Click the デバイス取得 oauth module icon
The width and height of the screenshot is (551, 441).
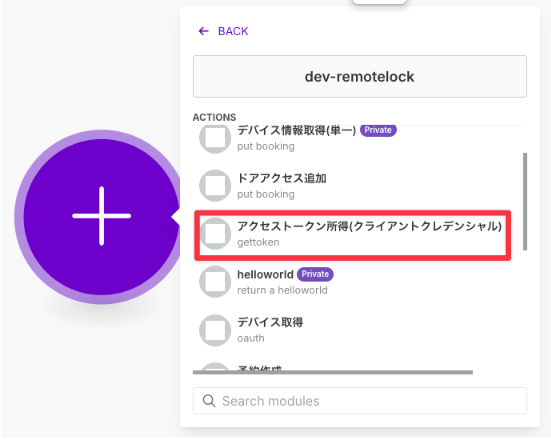tap(215, 330)
